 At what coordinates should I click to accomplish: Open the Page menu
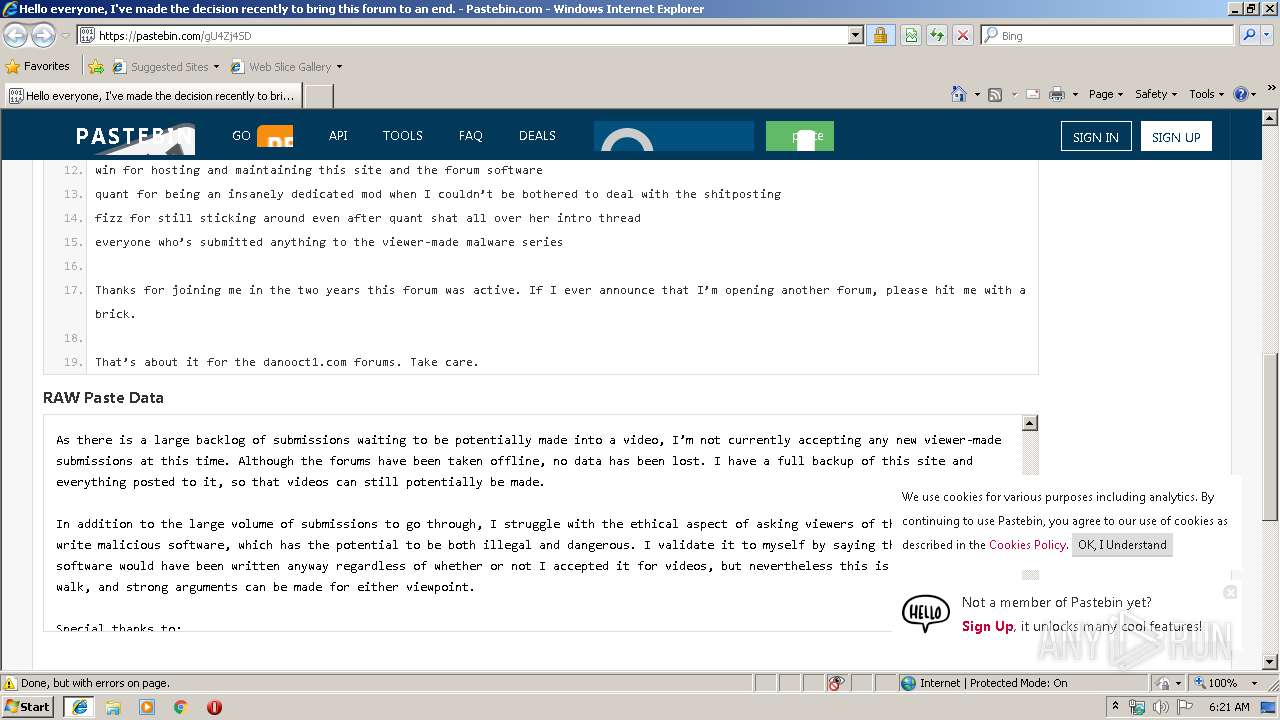(1105, 94)
